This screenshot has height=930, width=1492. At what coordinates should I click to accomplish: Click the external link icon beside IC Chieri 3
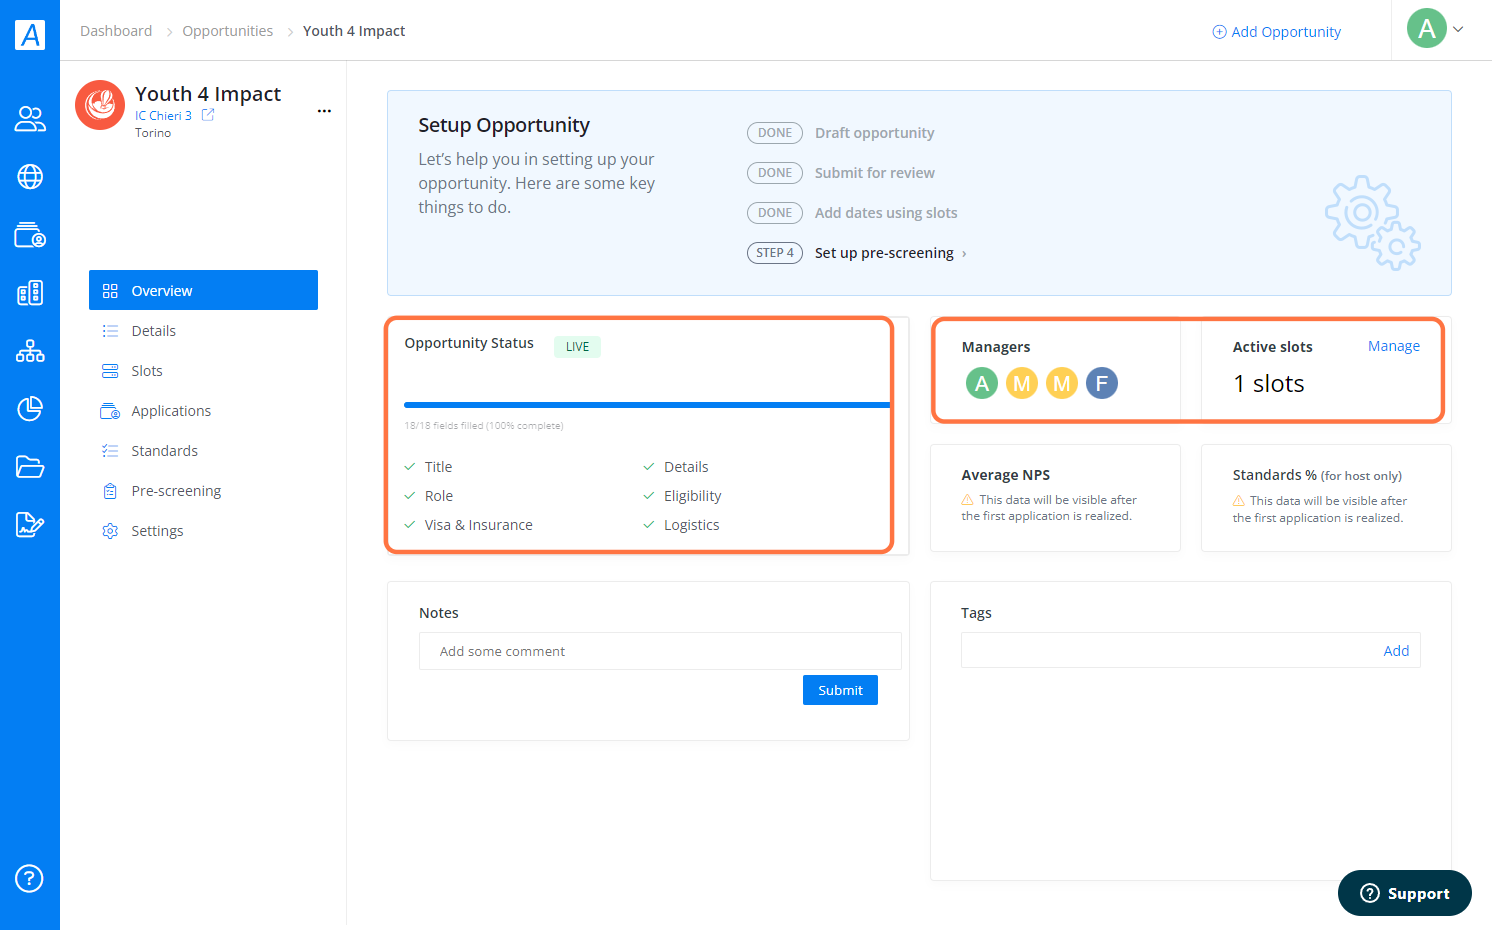click(x=208, y=115)
